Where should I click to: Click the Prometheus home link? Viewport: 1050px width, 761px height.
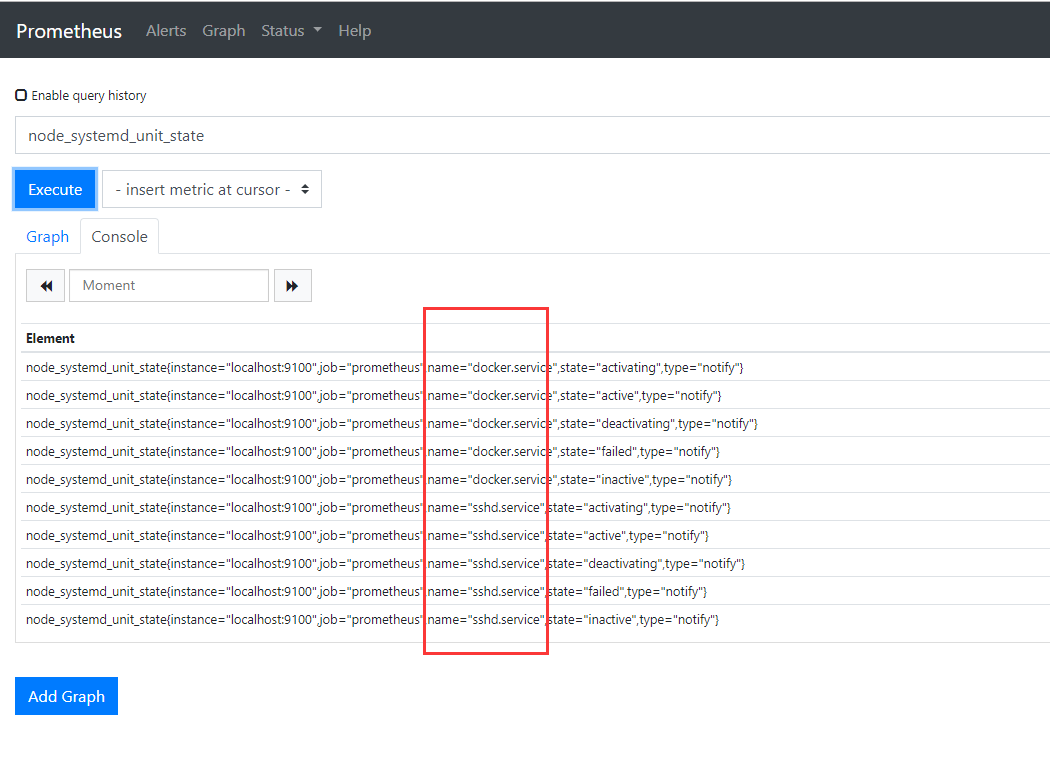click(68, 31)
